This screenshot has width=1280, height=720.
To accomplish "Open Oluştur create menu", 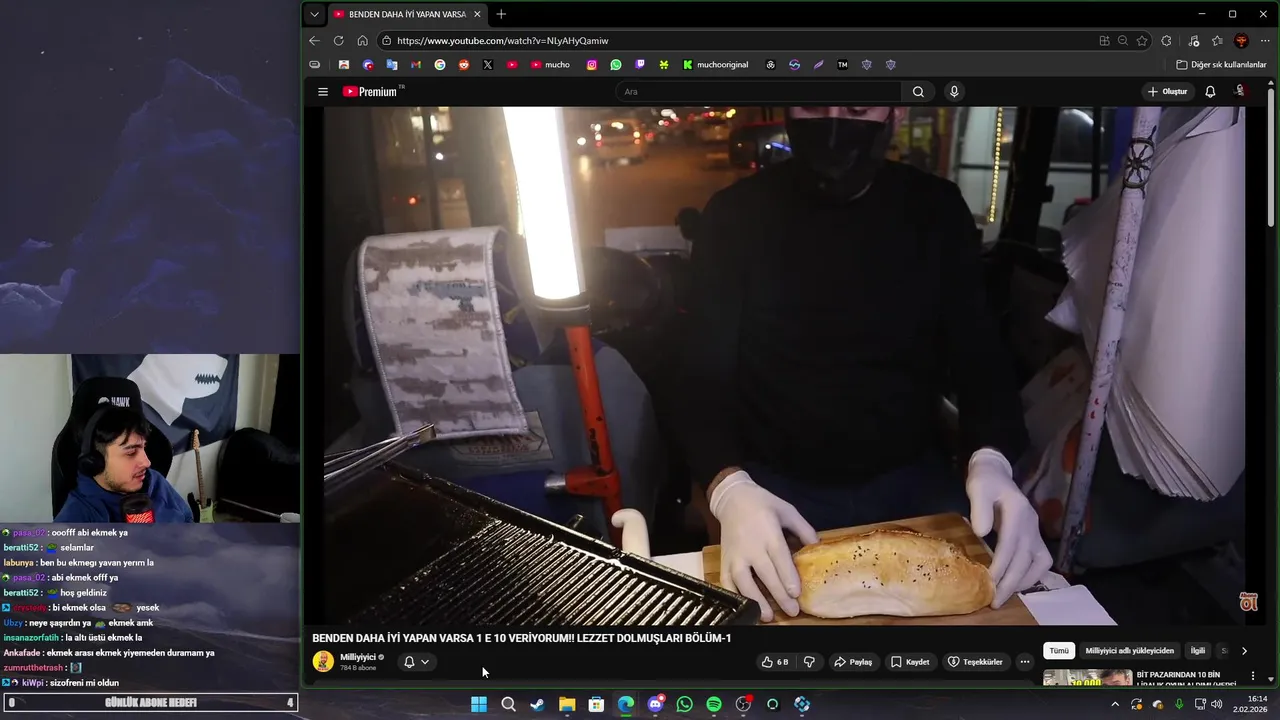I will click(1167, 92).
